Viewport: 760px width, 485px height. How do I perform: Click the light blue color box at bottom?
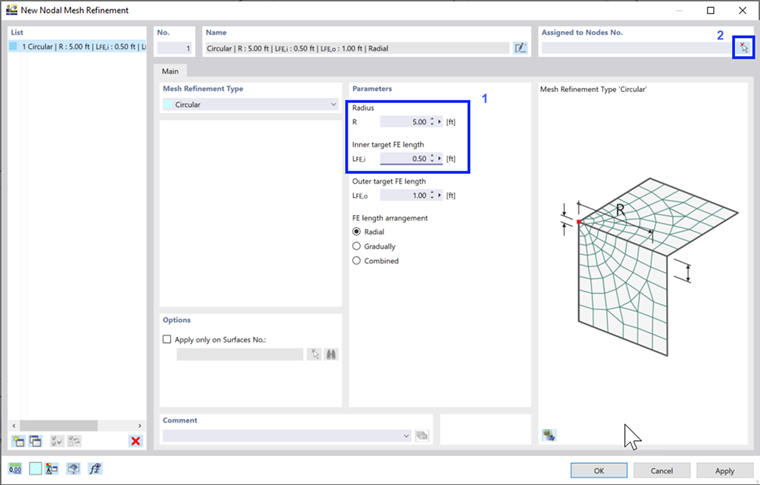pyautogui.click(x=35, y=469)
